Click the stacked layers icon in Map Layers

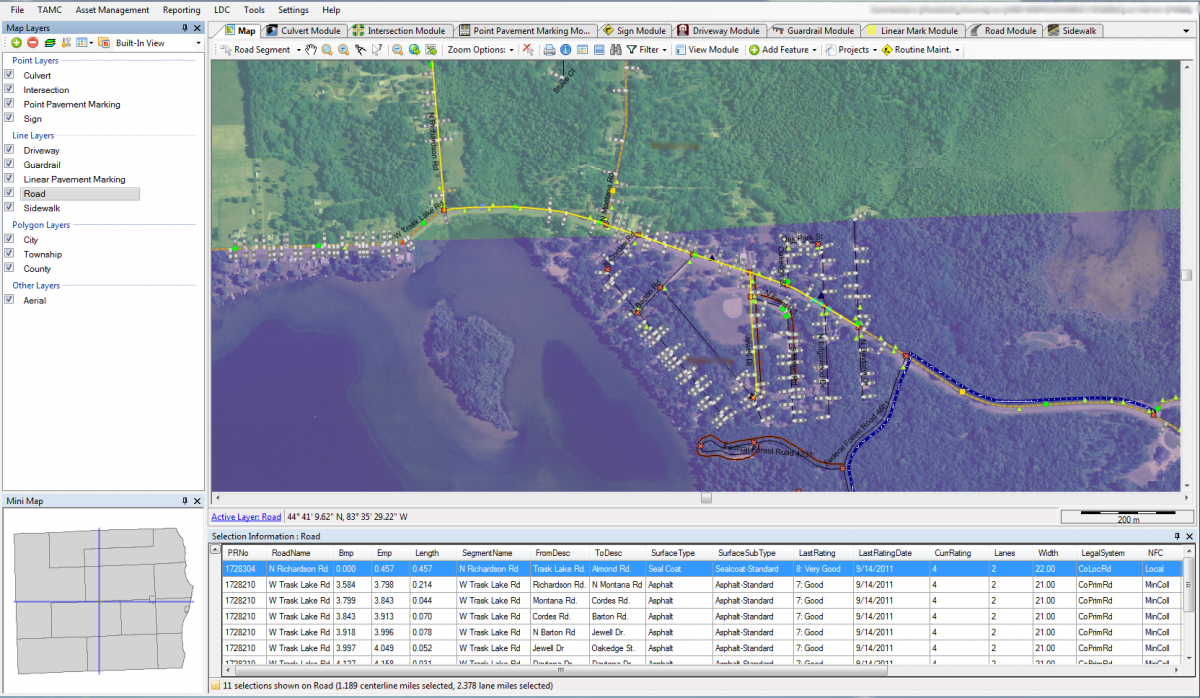click(x=49, y=43)
